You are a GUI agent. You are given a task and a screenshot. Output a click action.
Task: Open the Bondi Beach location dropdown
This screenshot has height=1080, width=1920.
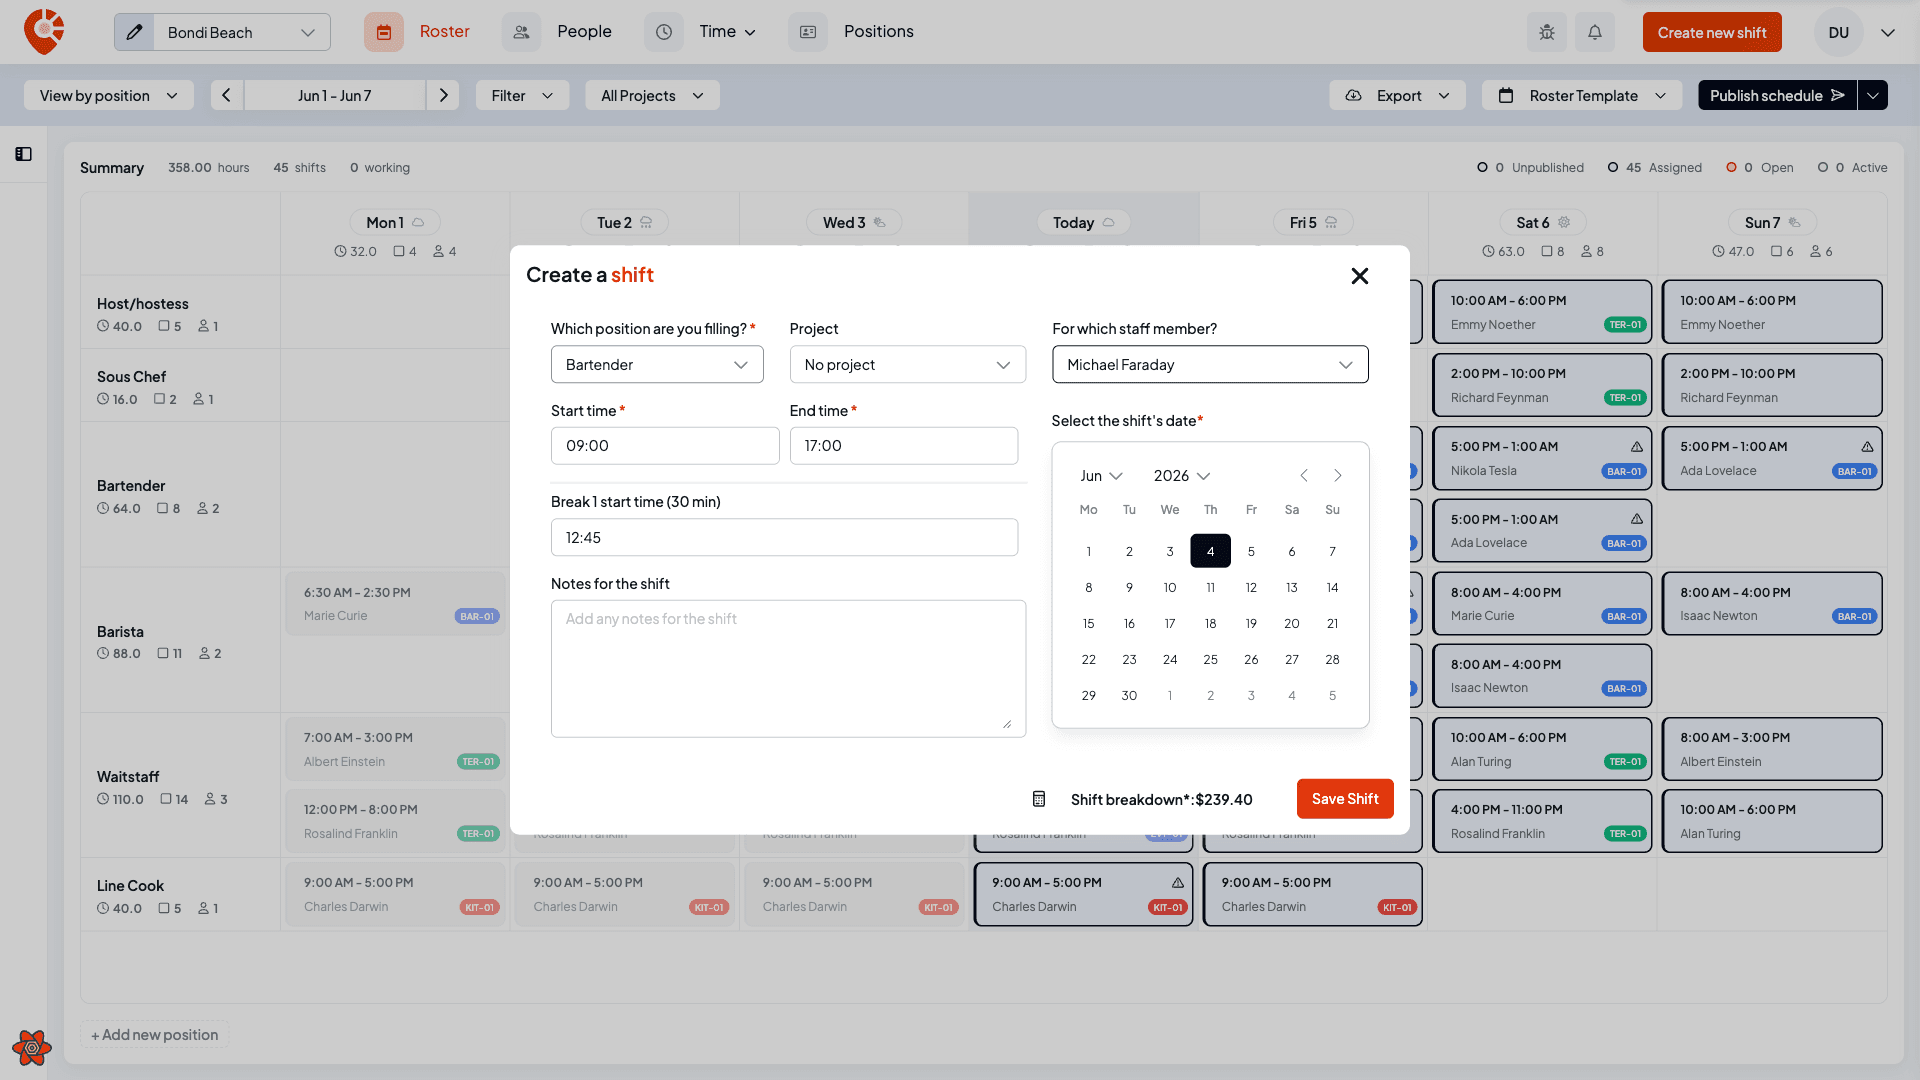coord(241,32)
